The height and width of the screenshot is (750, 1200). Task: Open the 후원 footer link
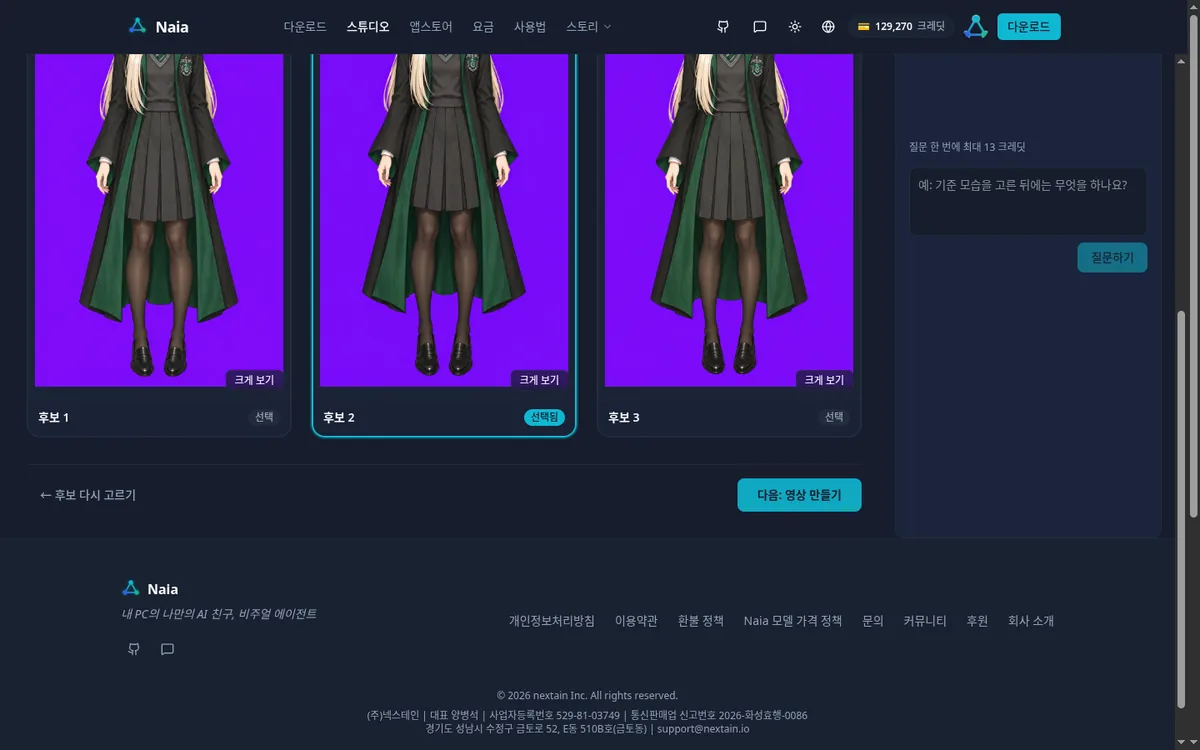click(977, 621)
